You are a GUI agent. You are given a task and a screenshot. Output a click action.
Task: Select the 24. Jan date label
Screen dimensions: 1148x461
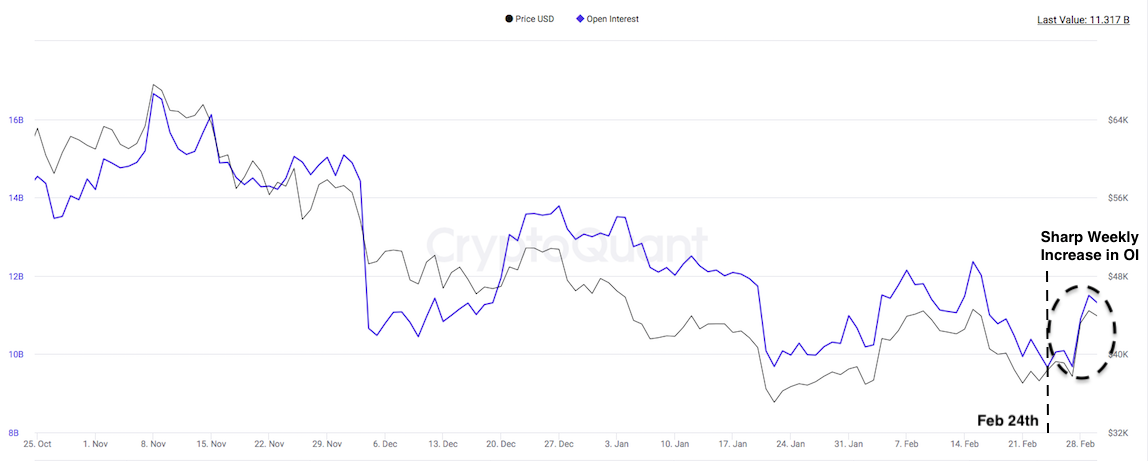[791, 443]
